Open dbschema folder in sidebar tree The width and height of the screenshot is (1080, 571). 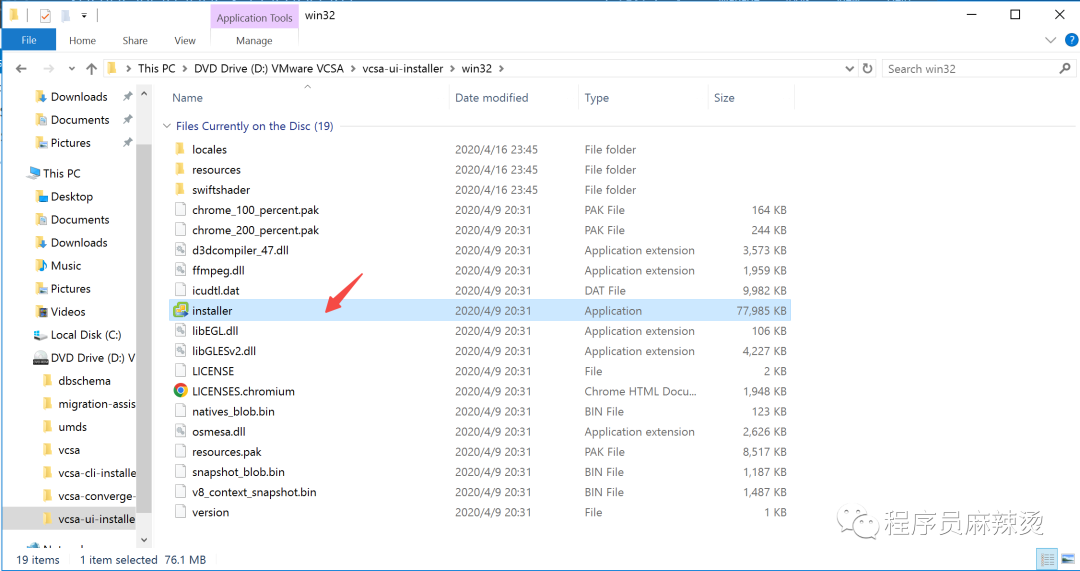[76, 380]
